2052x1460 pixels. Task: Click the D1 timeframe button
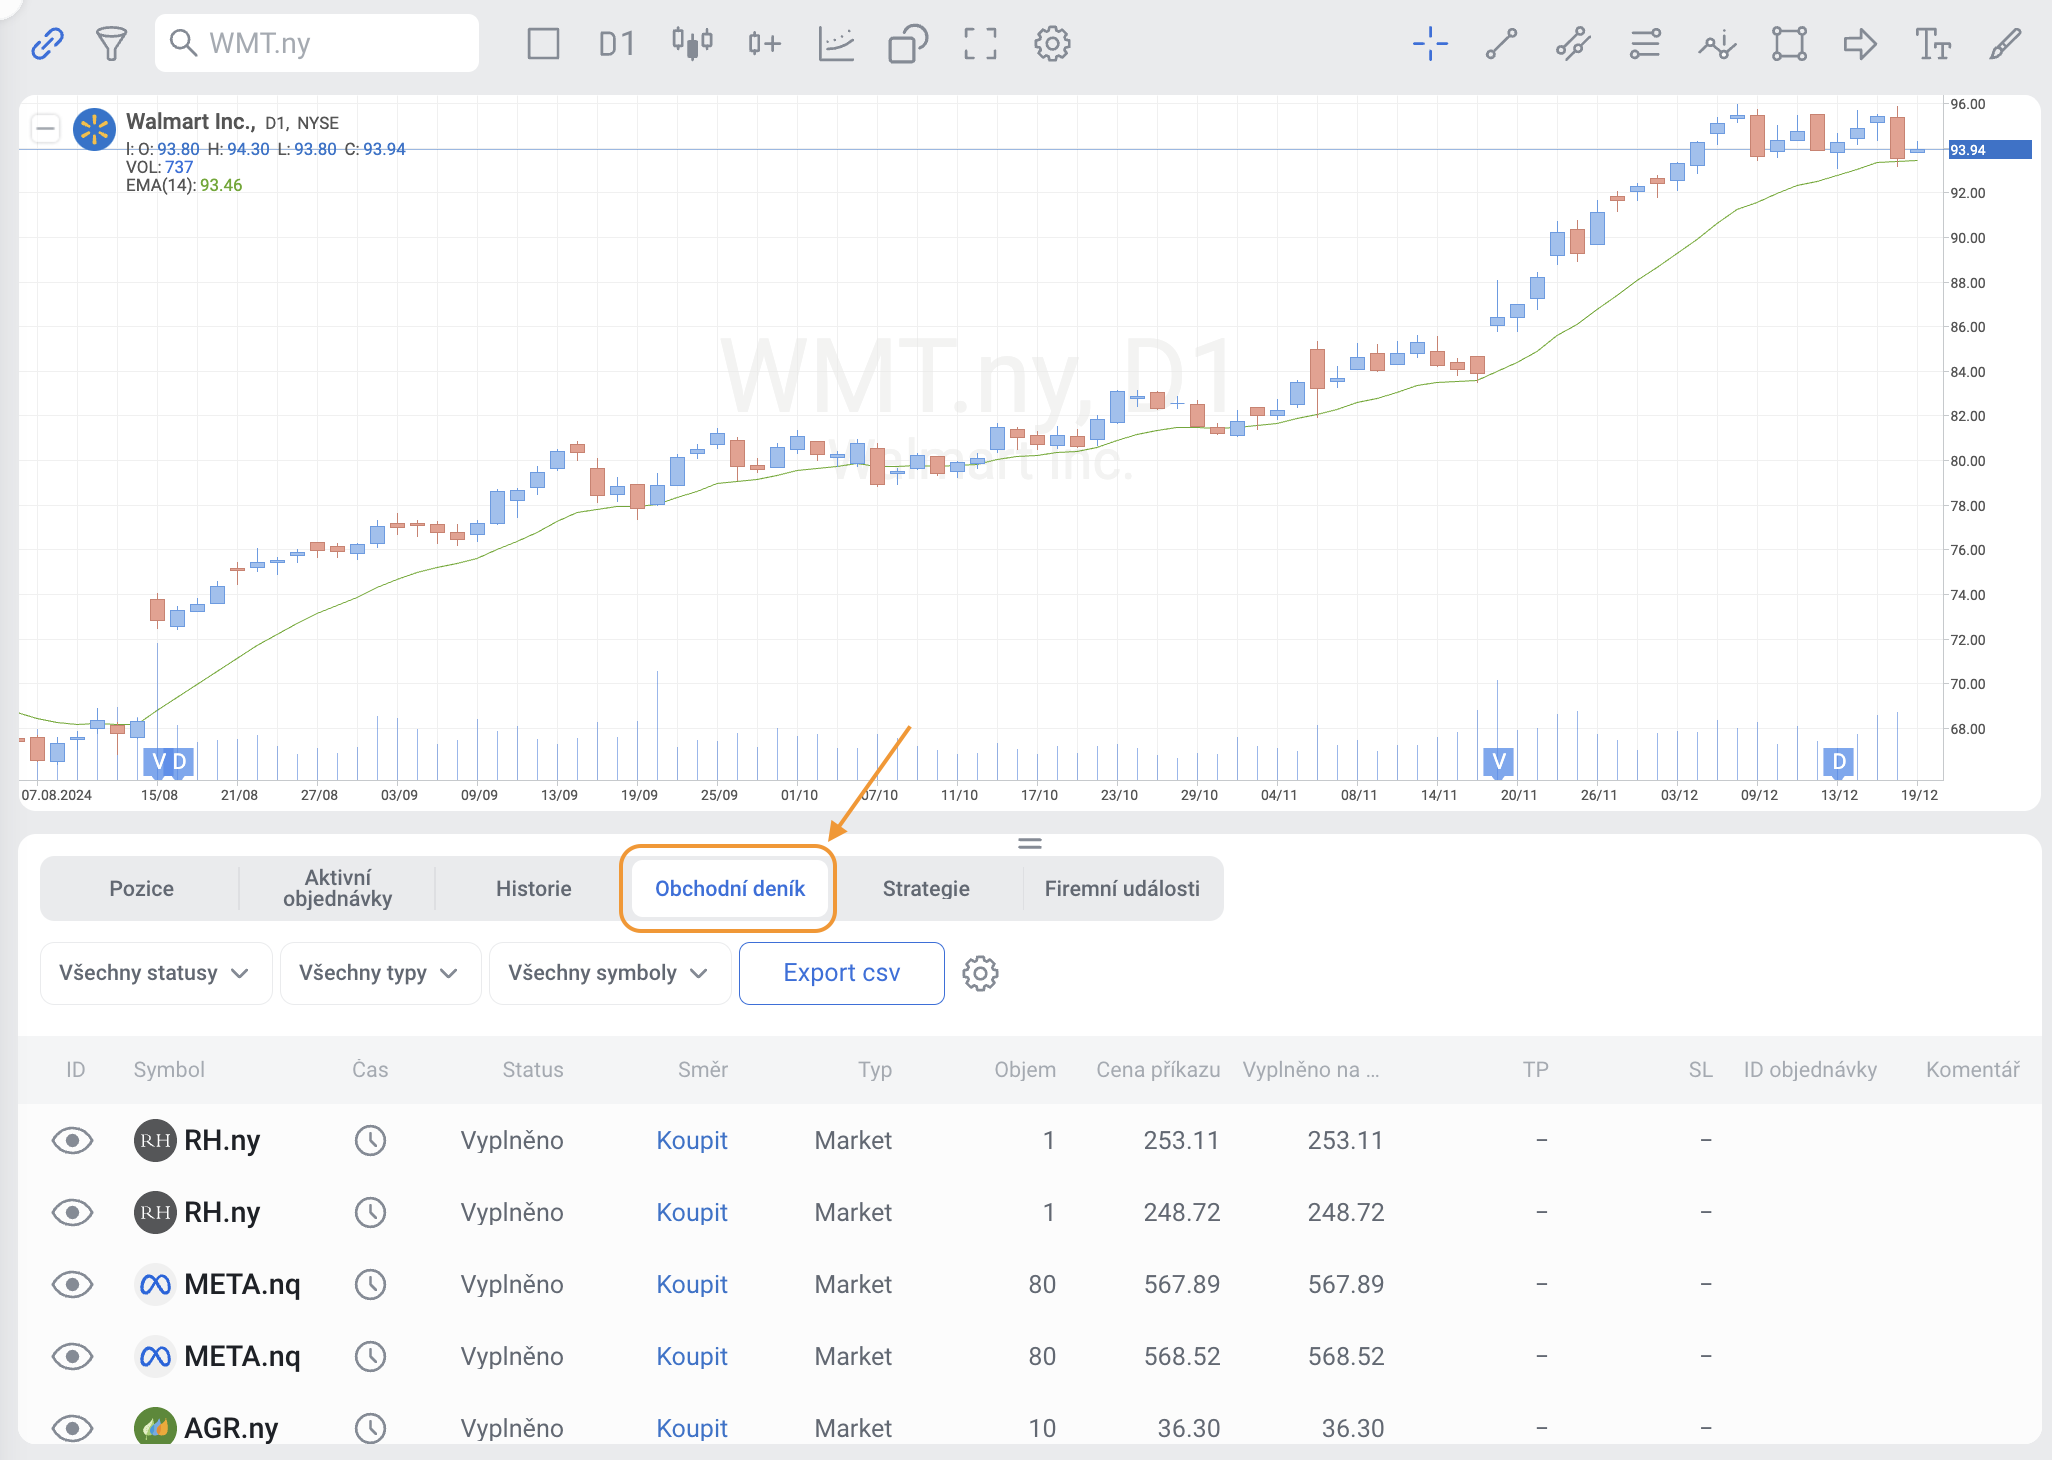point(616,43)
